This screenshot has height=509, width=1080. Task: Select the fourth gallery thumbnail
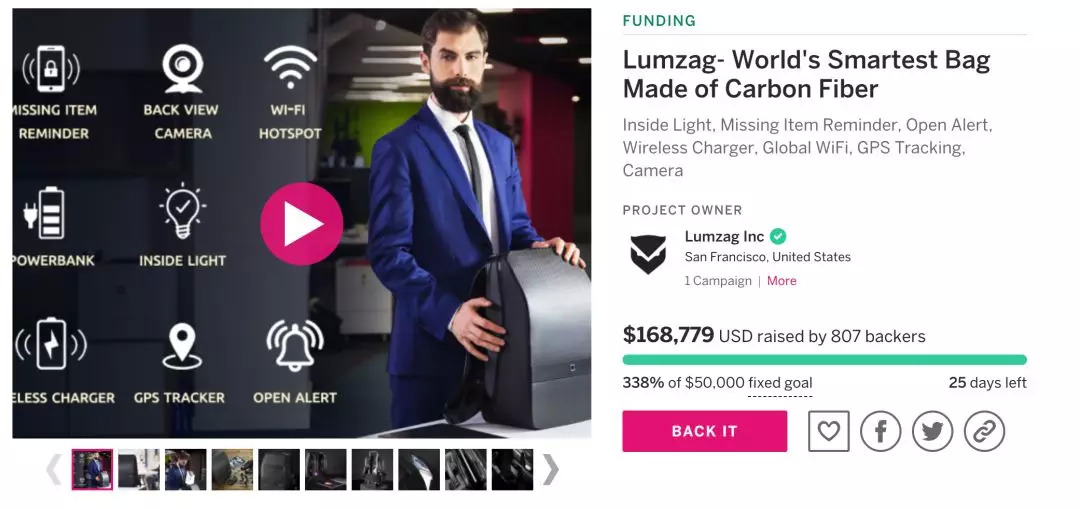click(232, 470)
